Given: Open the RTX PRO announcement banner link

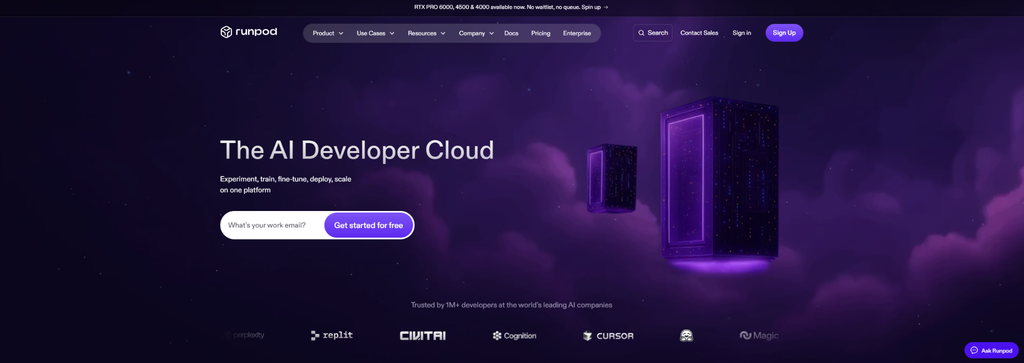Looking at the screenshot, I should (511, 7).
